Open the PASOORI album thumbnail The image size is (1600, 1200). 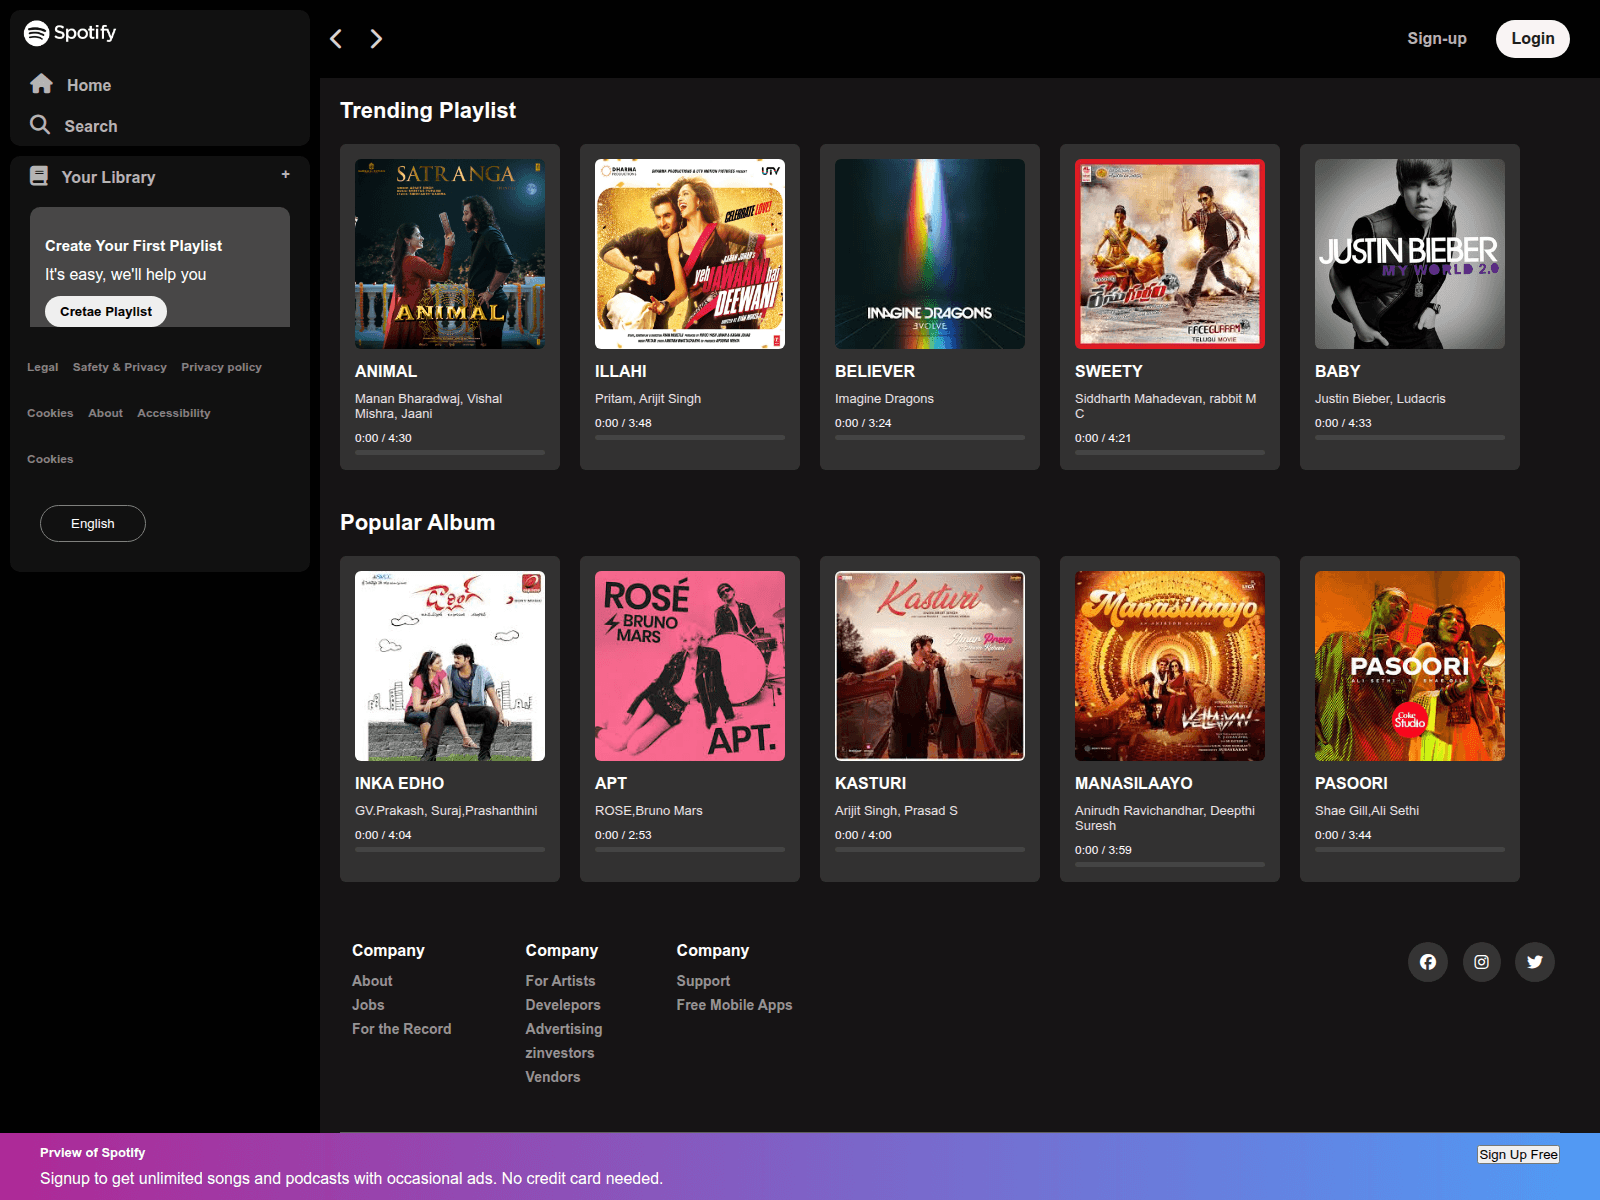tap(1409, 665)
